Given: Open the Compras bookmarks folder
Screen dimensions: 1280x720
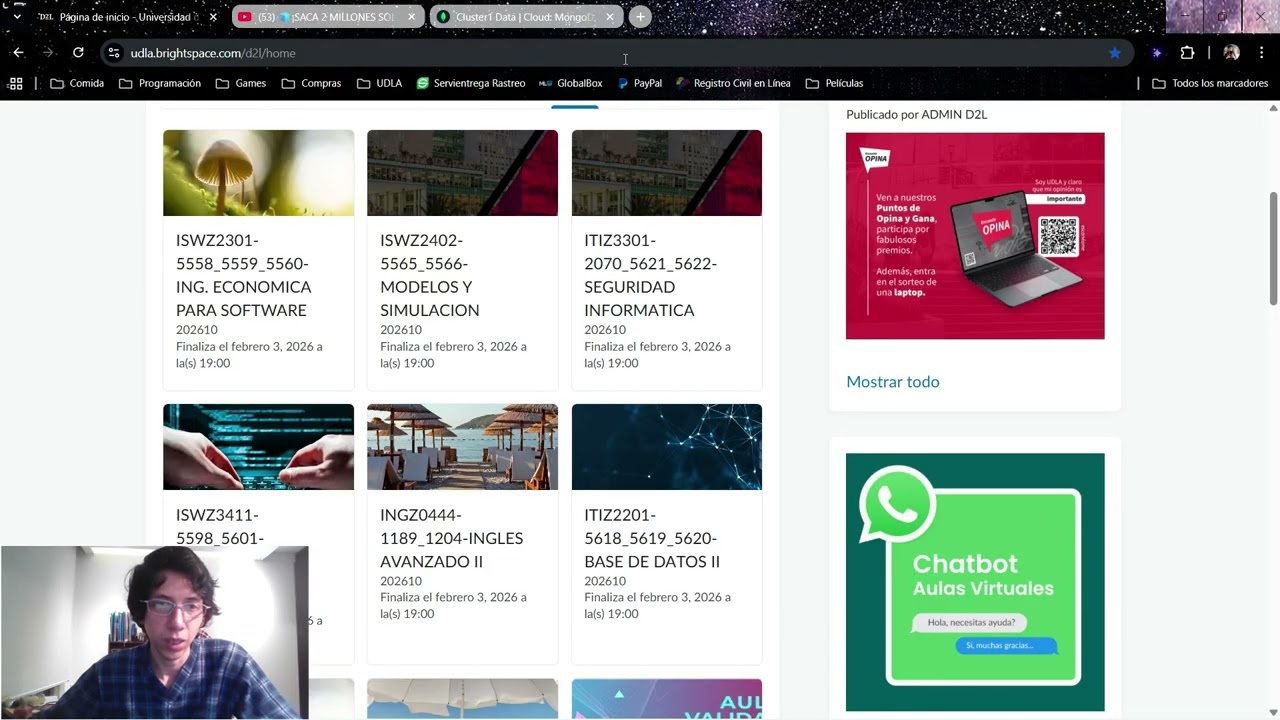Looking at the screenshot, I should coord(311,83).
